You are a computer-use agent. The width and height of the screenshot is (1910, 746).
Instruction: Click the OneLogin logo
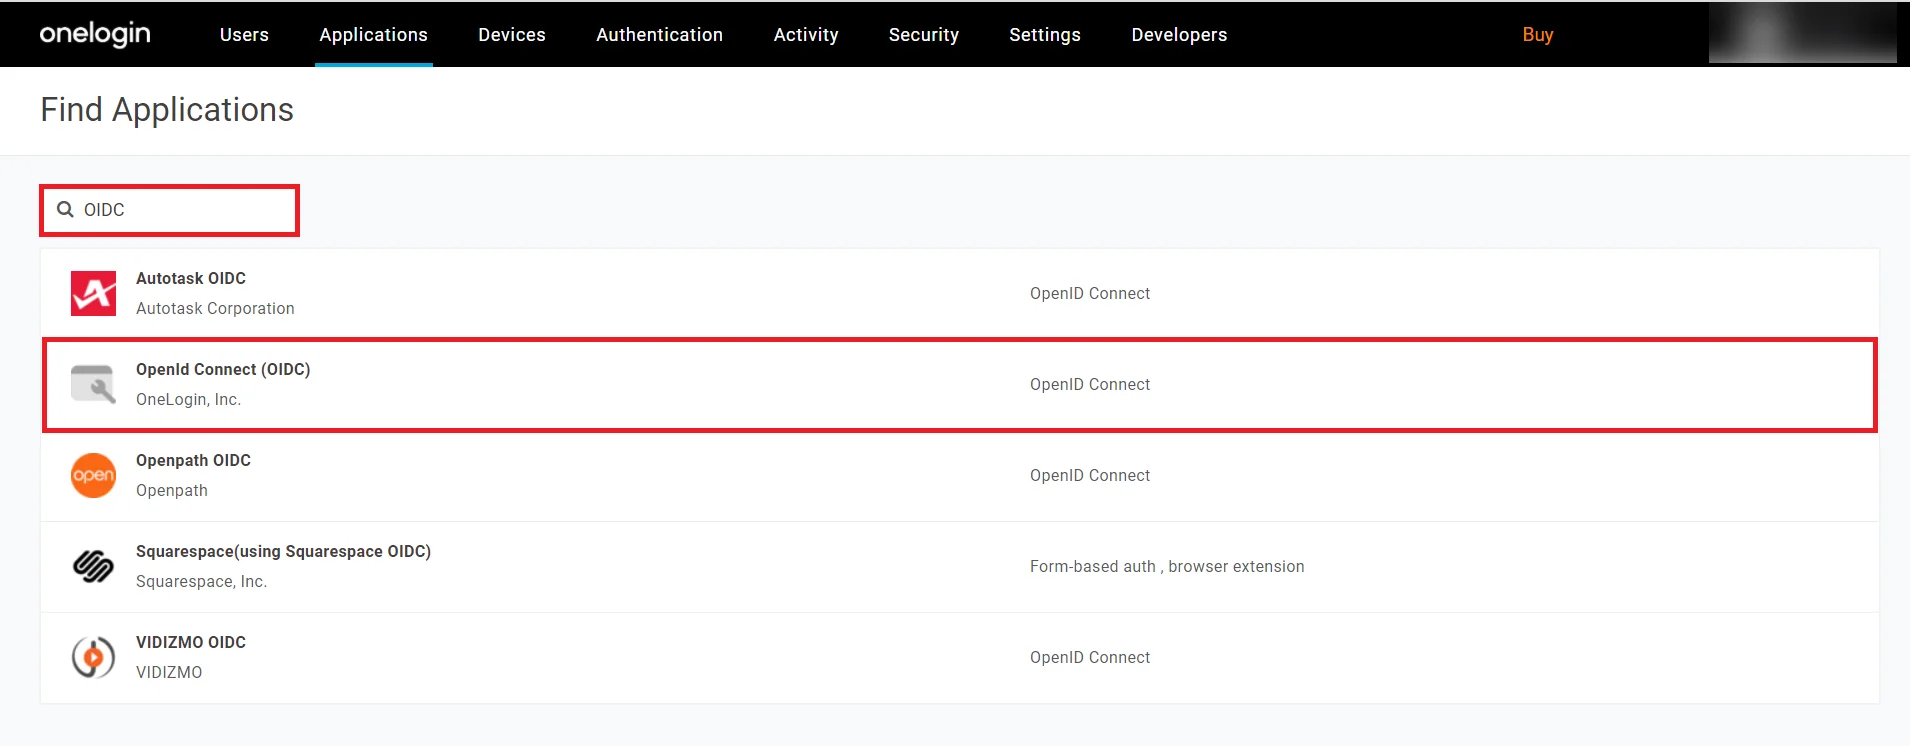[x=95, y=34]
